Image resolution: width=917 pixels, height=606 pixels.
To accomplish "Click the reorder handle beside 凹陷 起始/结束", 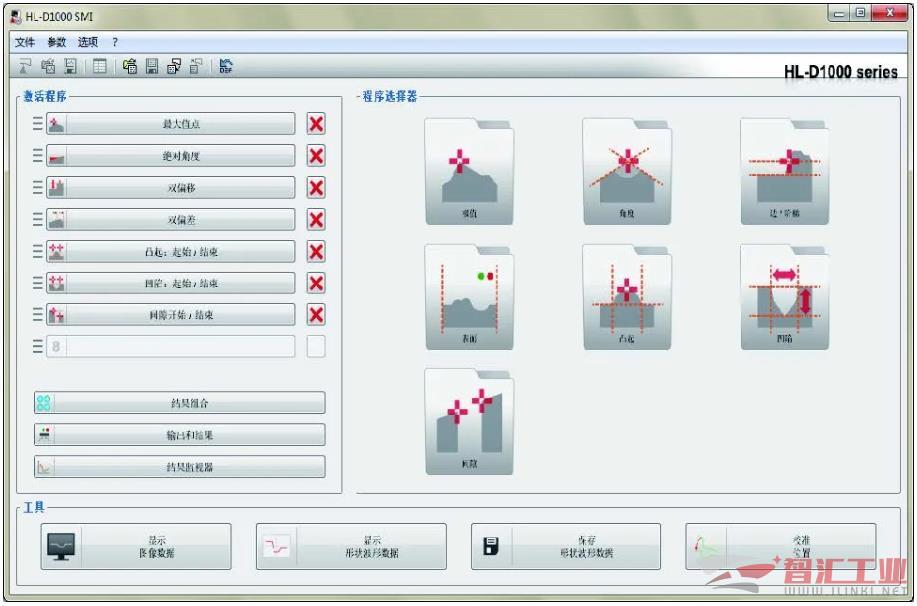I will [37, 283].
